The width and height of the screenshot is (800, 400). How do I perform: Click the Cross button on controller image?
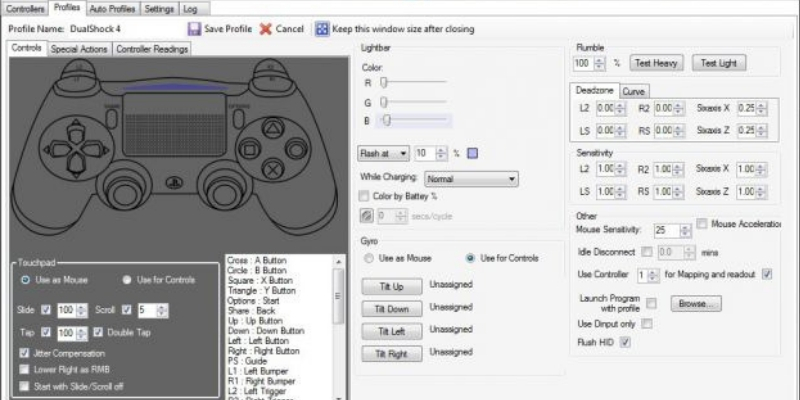click(273, 170)
